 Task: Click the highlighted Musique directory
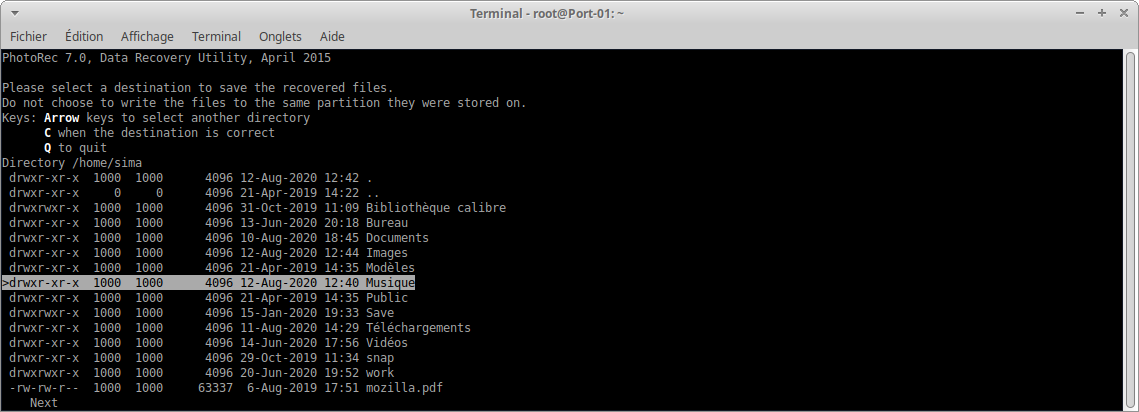point(390,283)
